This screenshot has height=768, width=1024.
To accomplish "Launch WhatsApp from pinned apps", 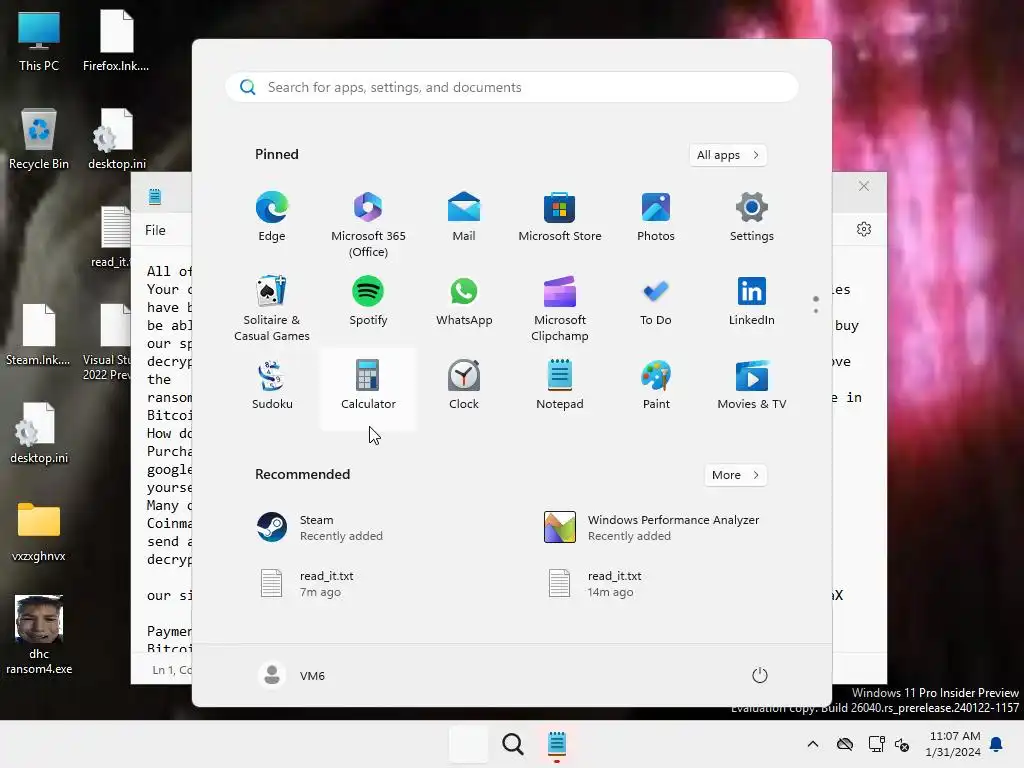I will coord(464,302).
